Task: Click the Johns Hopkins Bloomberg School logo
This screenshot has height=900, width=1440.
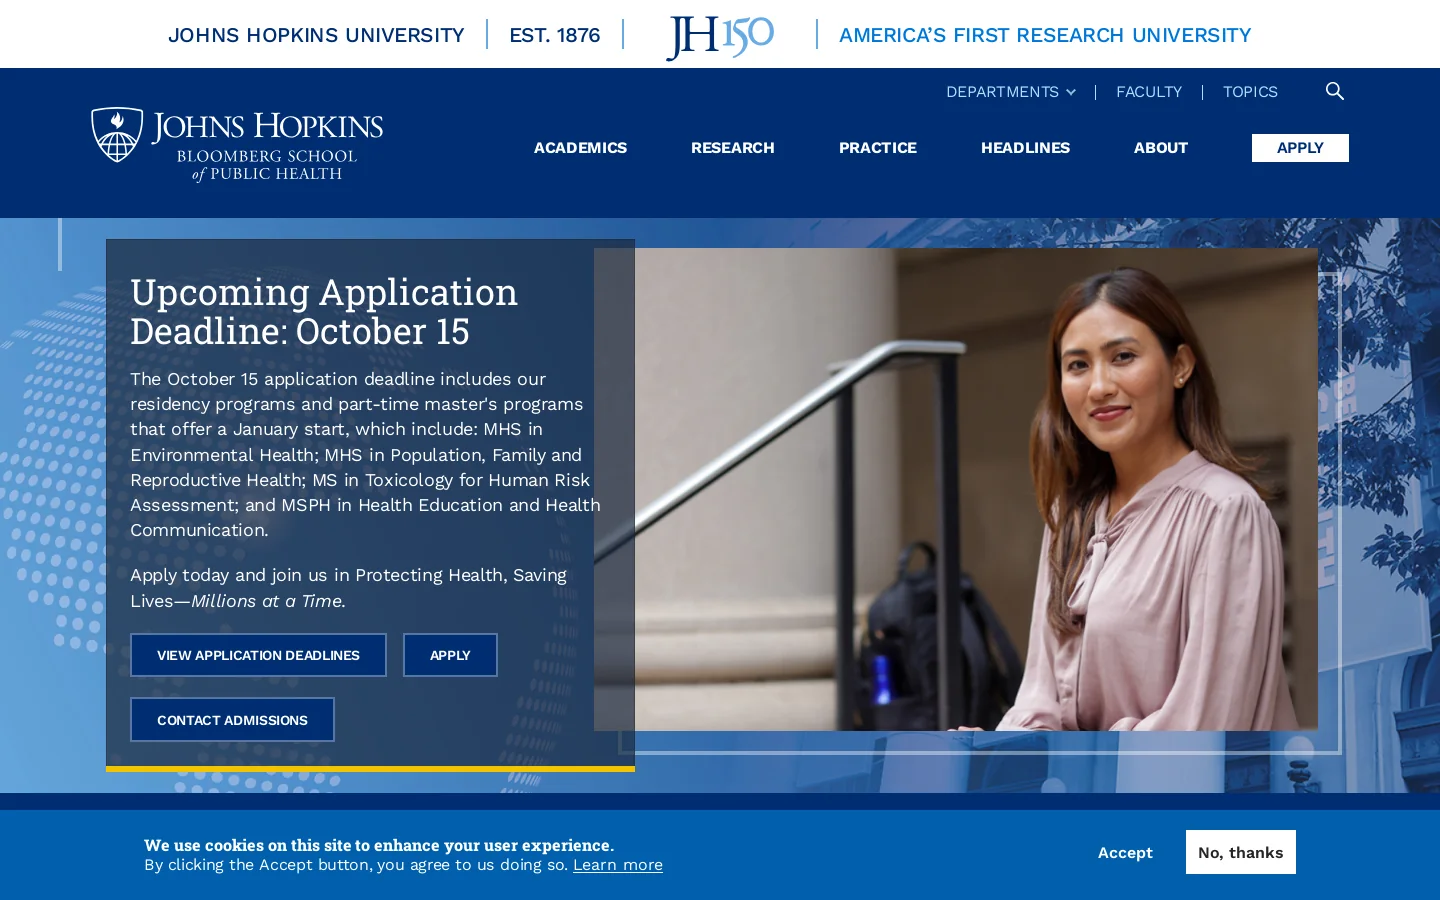Action: point(237,145)
